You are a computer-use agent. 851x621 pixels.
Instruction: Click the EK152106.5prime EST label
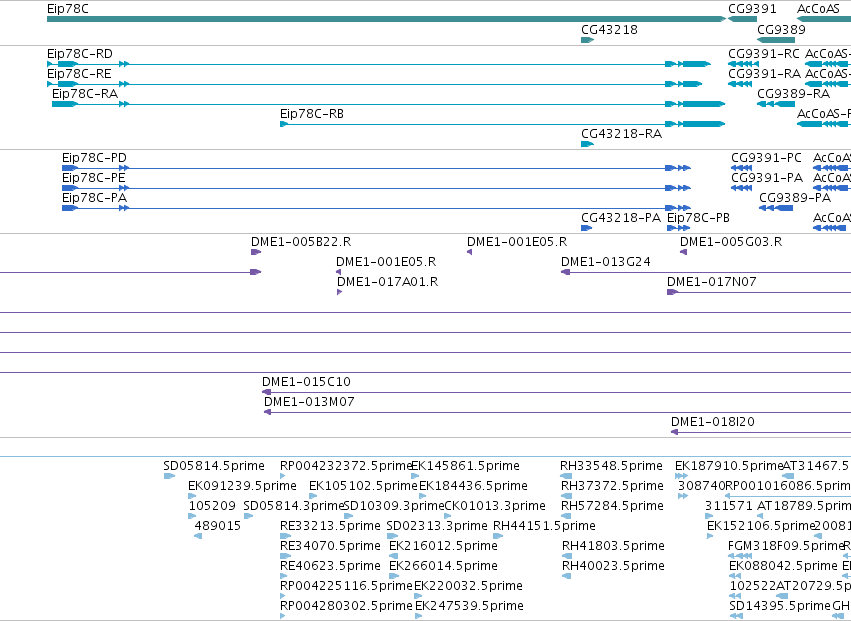761,526
